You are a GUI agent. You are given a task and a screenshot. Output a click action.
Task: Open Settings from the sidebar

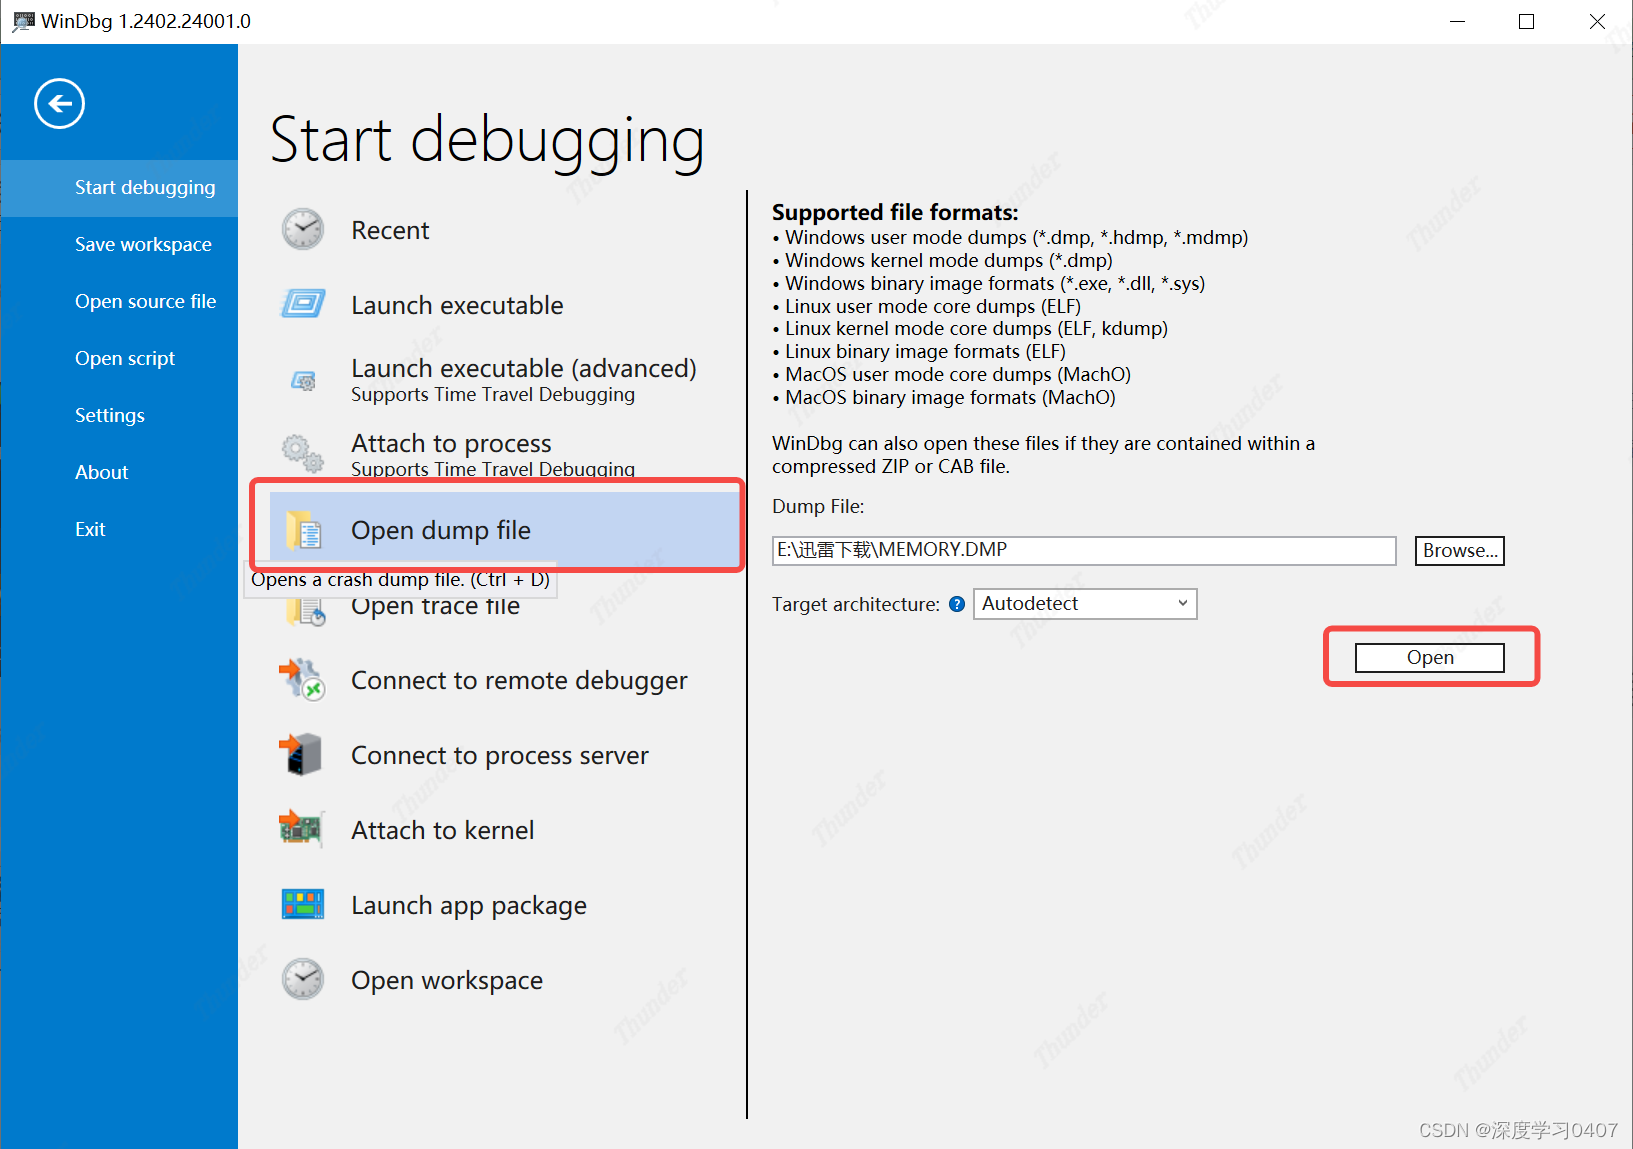110,415
